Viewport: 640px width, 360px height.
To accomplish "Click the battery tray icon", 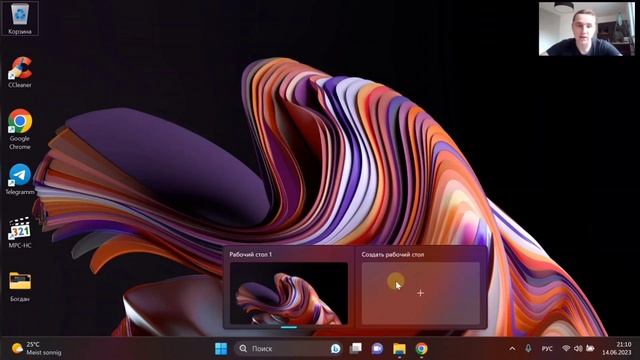I will (590, 349).
